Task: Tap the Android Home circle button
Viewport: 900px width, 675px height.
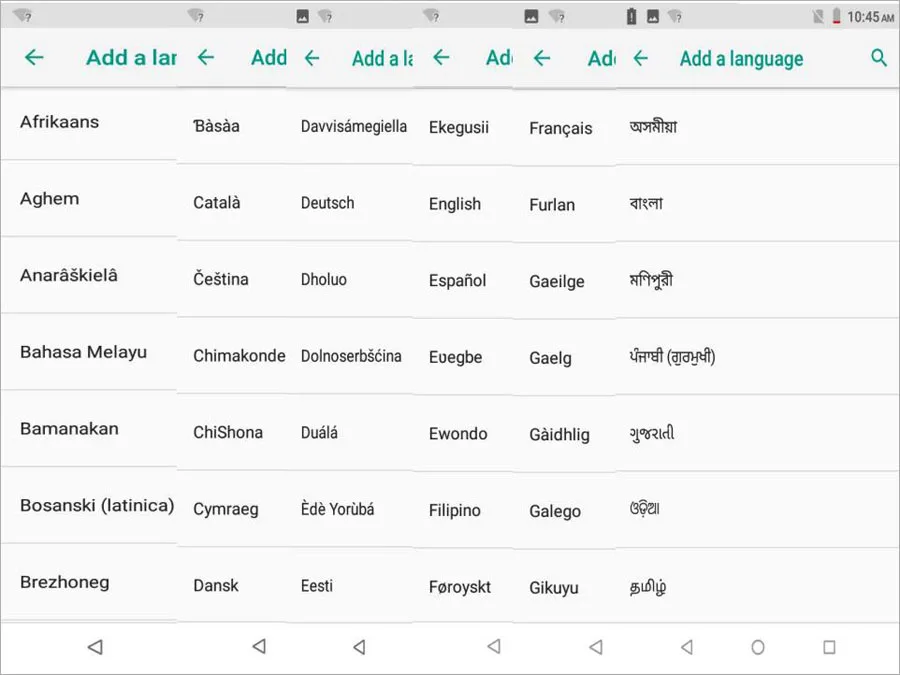Action: point(758,647)
